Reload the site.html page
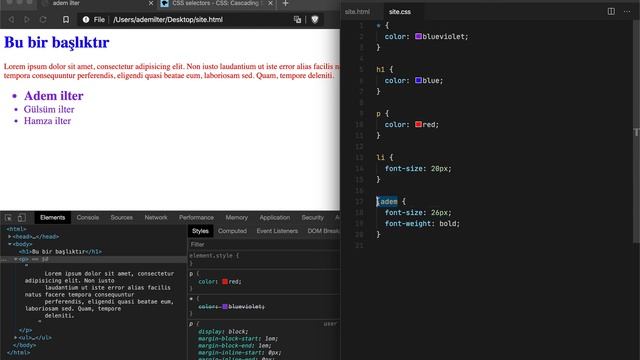The width and height of the screenshot is (640, 360). click(43, 20)
